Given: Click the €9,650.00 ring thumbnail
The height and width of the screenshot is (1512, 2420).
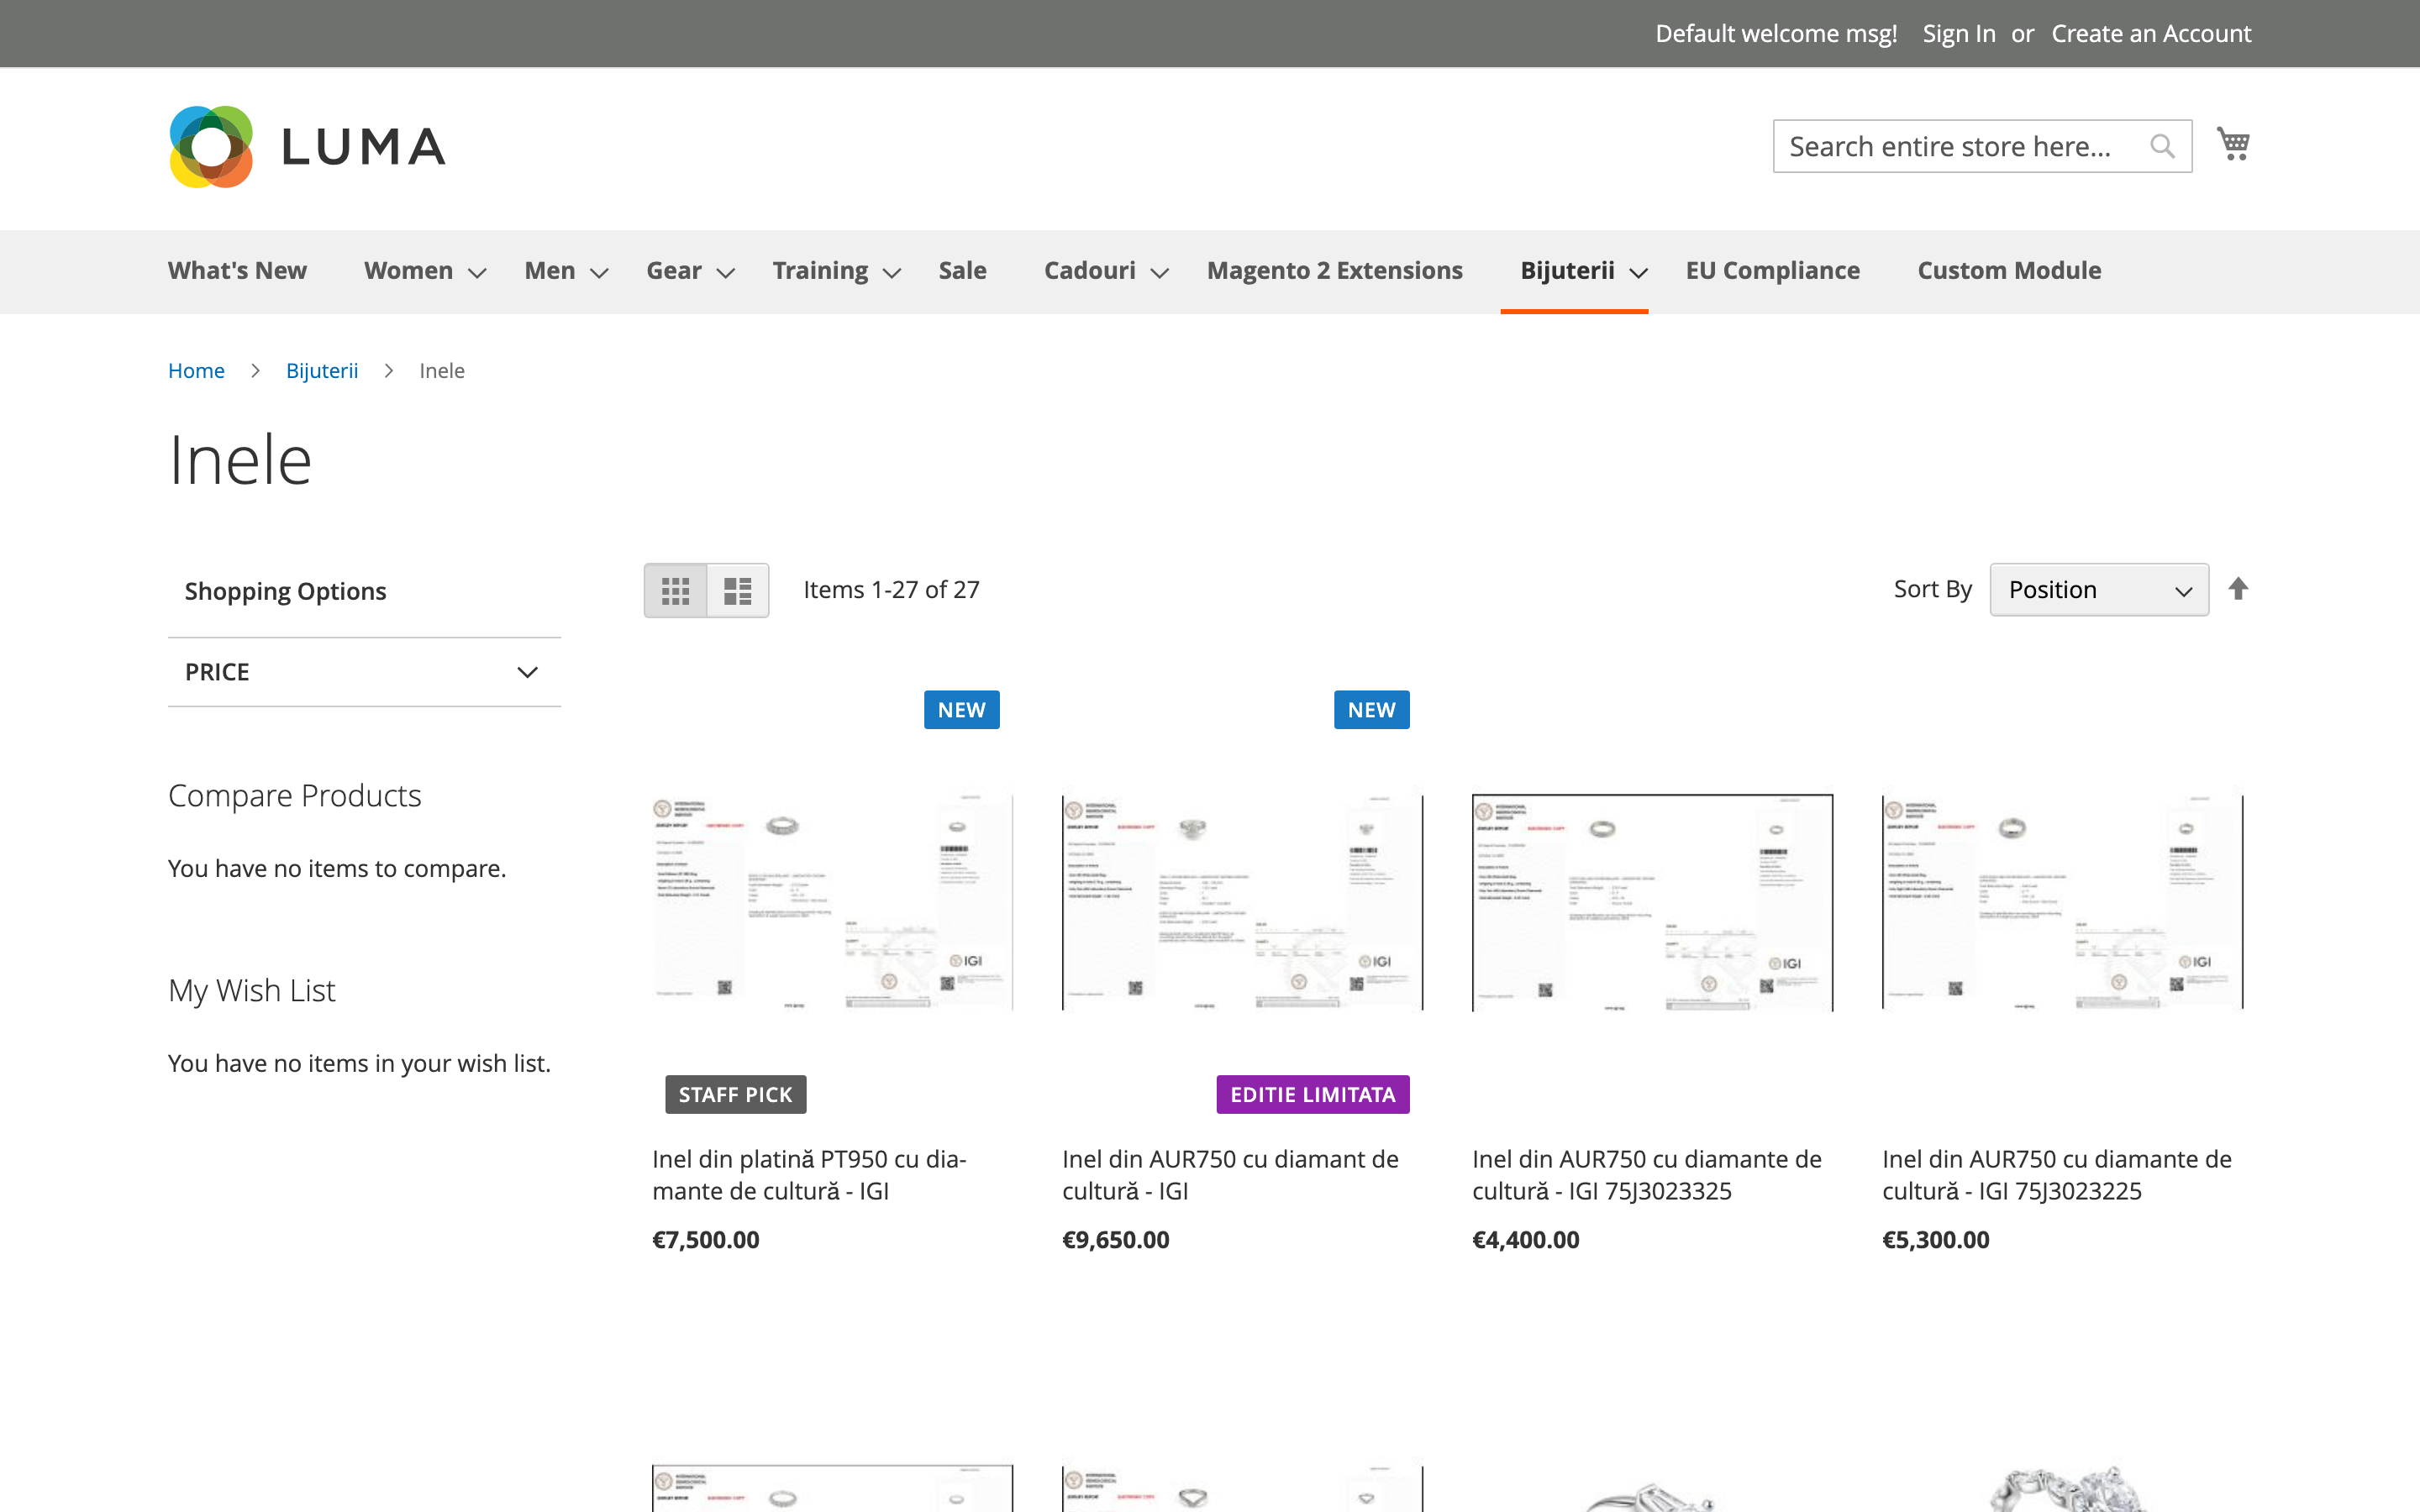Looking at the screenshot, I should (x=1242, y=902).
